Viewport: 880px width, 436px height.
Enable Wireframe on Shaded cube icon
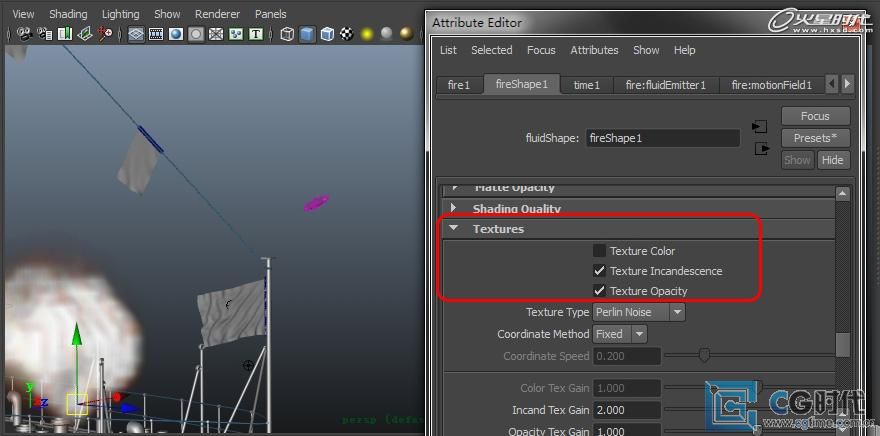[327, 34]
